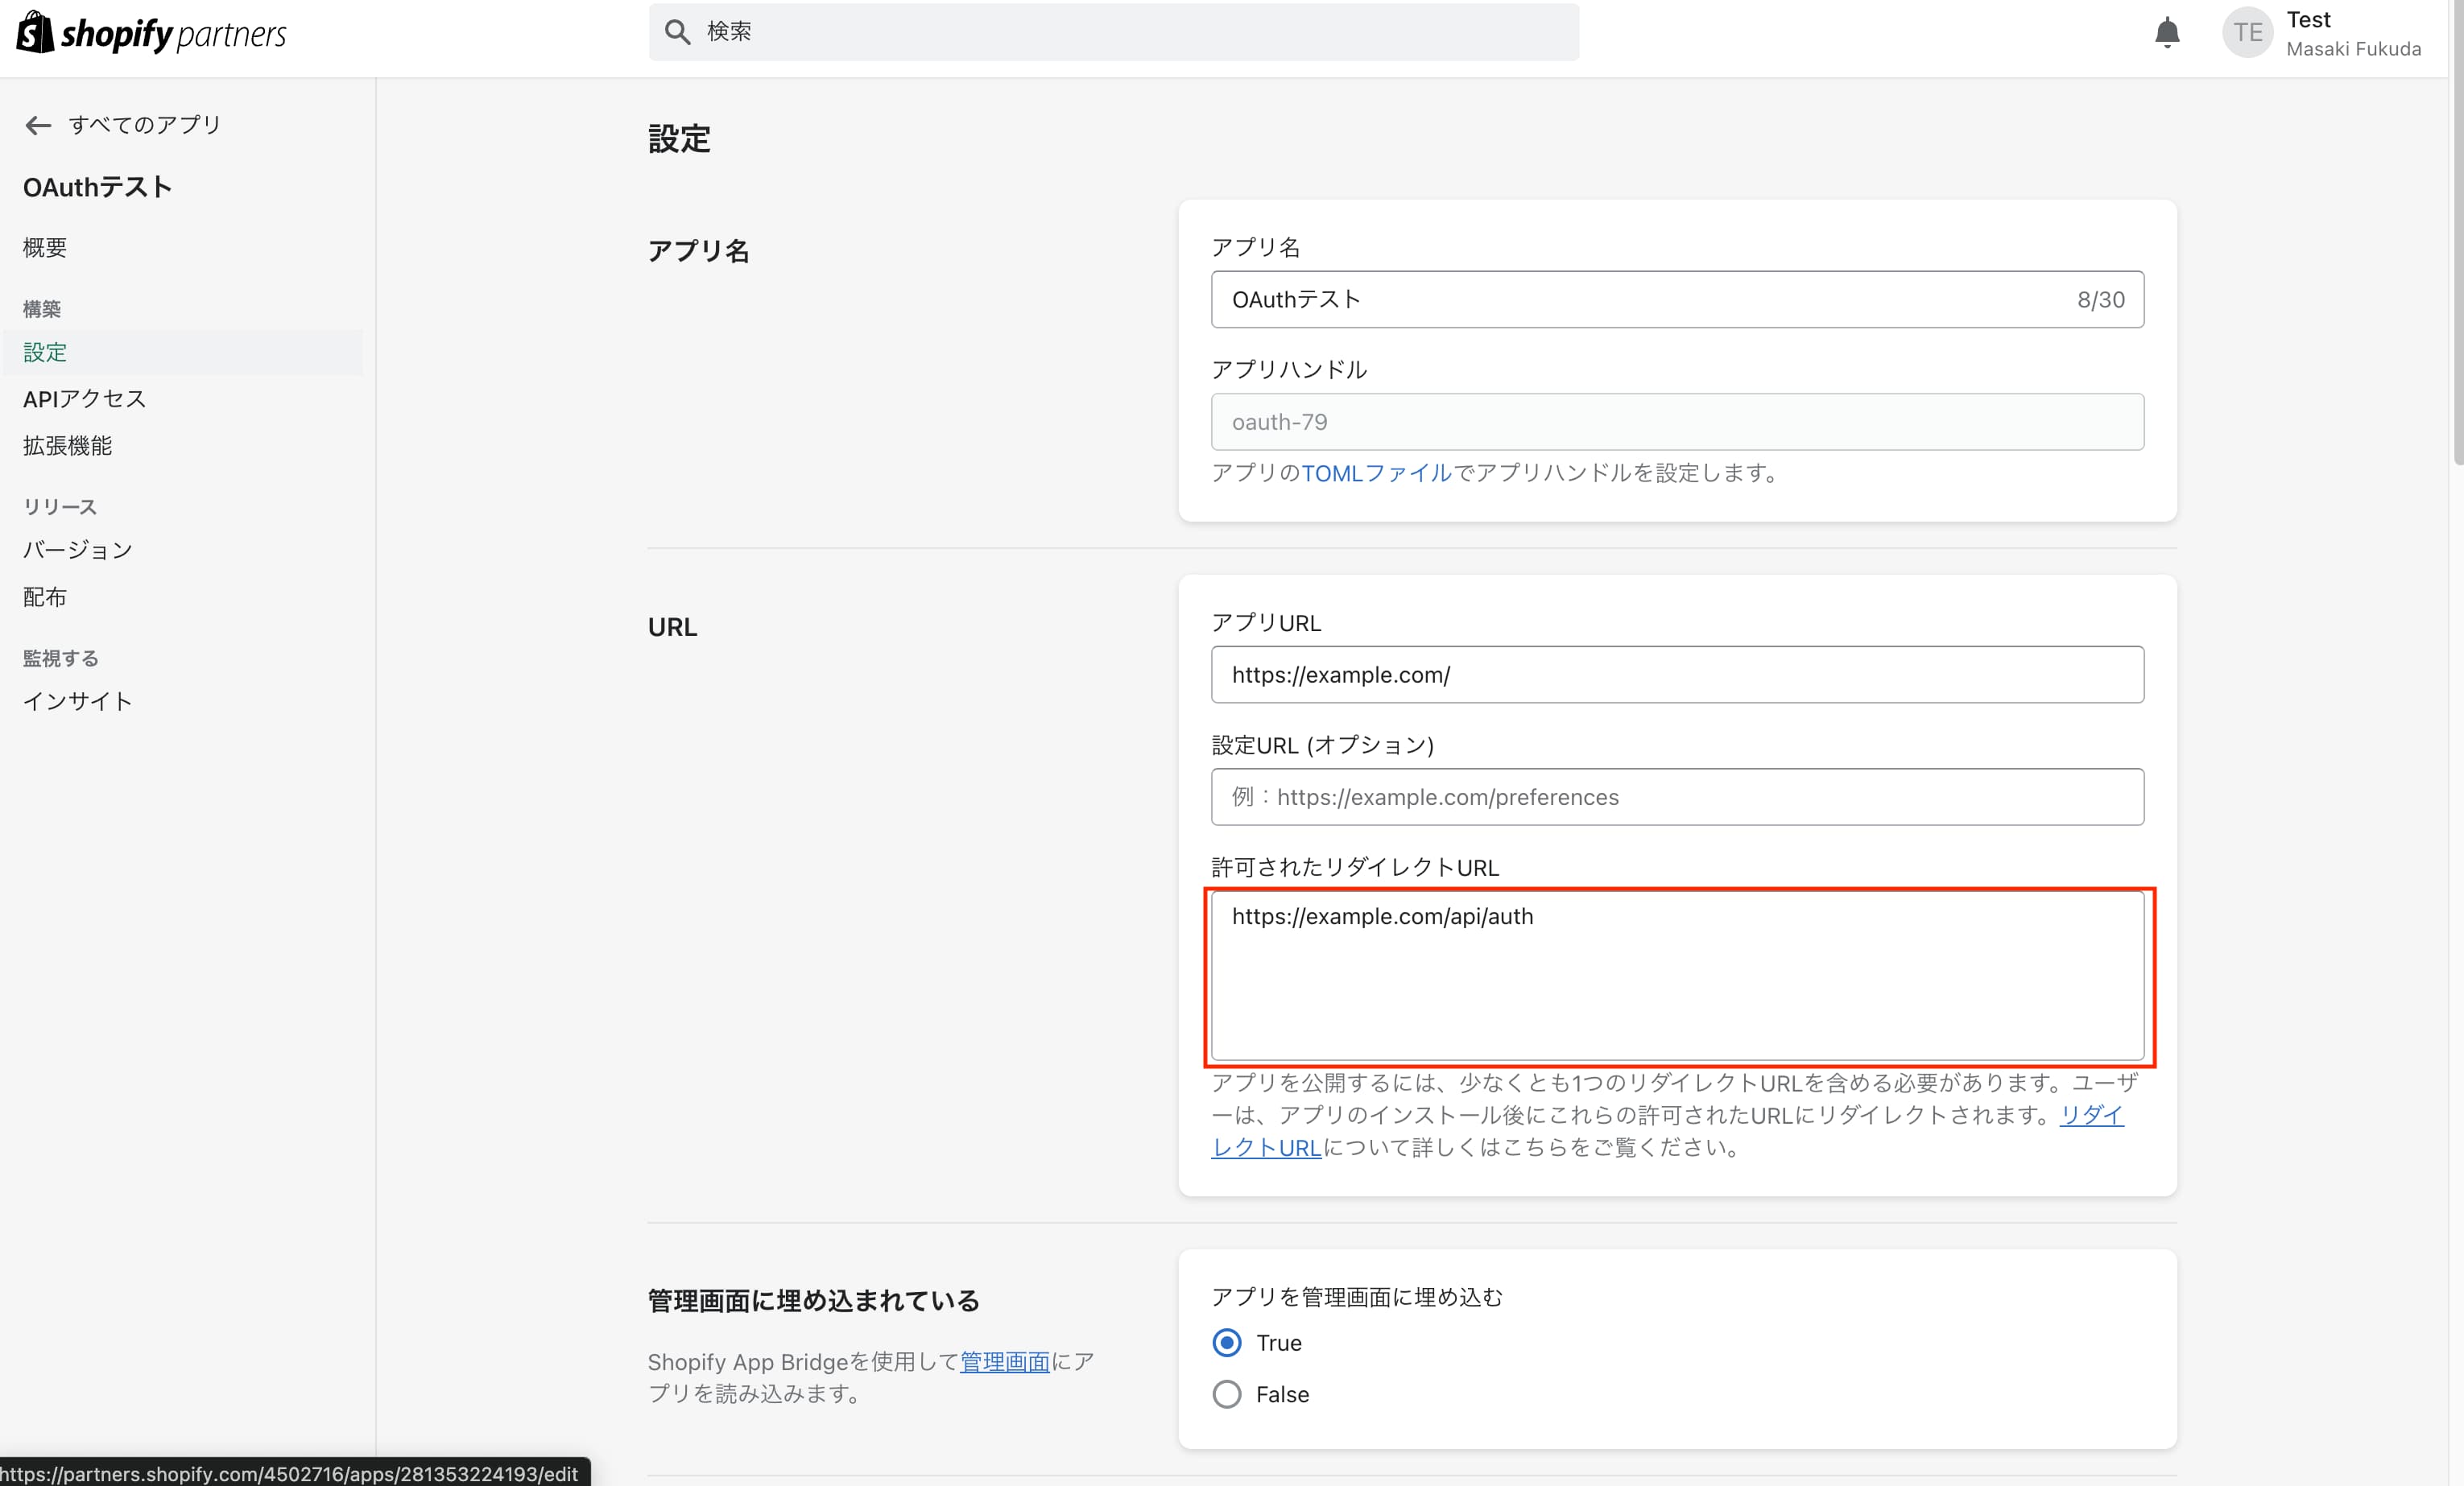Open the 概要 page in sidebar
The height and width of the screenshot is (1486, 2464).
[x=45, y=247]
